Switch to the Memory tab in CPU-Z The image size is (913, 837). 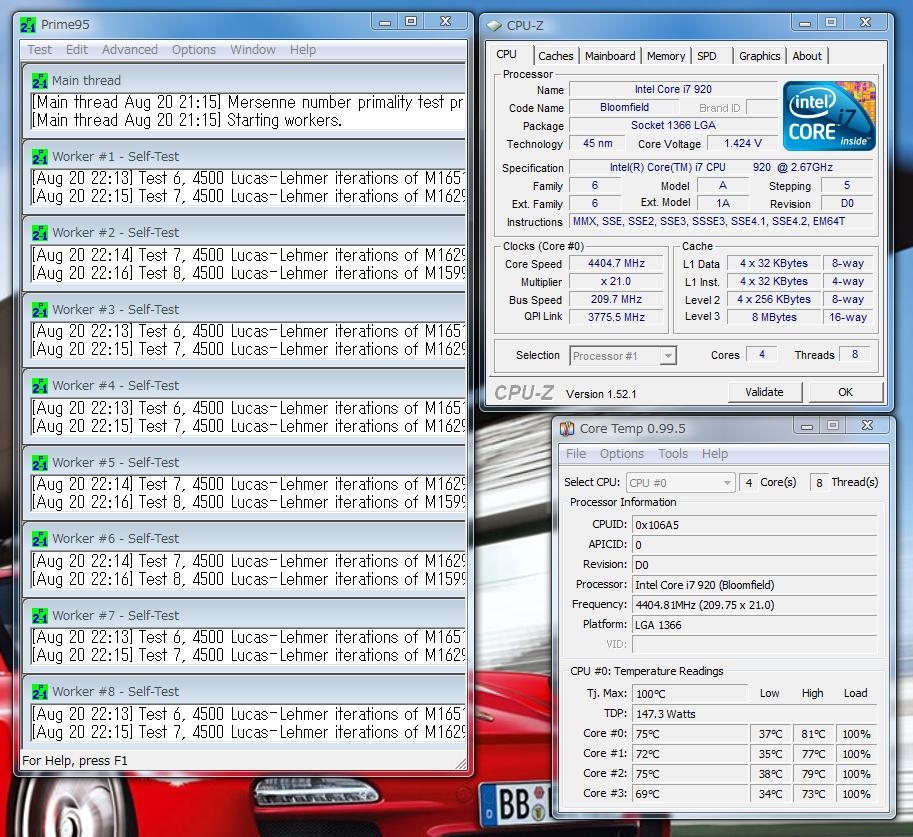666,56
